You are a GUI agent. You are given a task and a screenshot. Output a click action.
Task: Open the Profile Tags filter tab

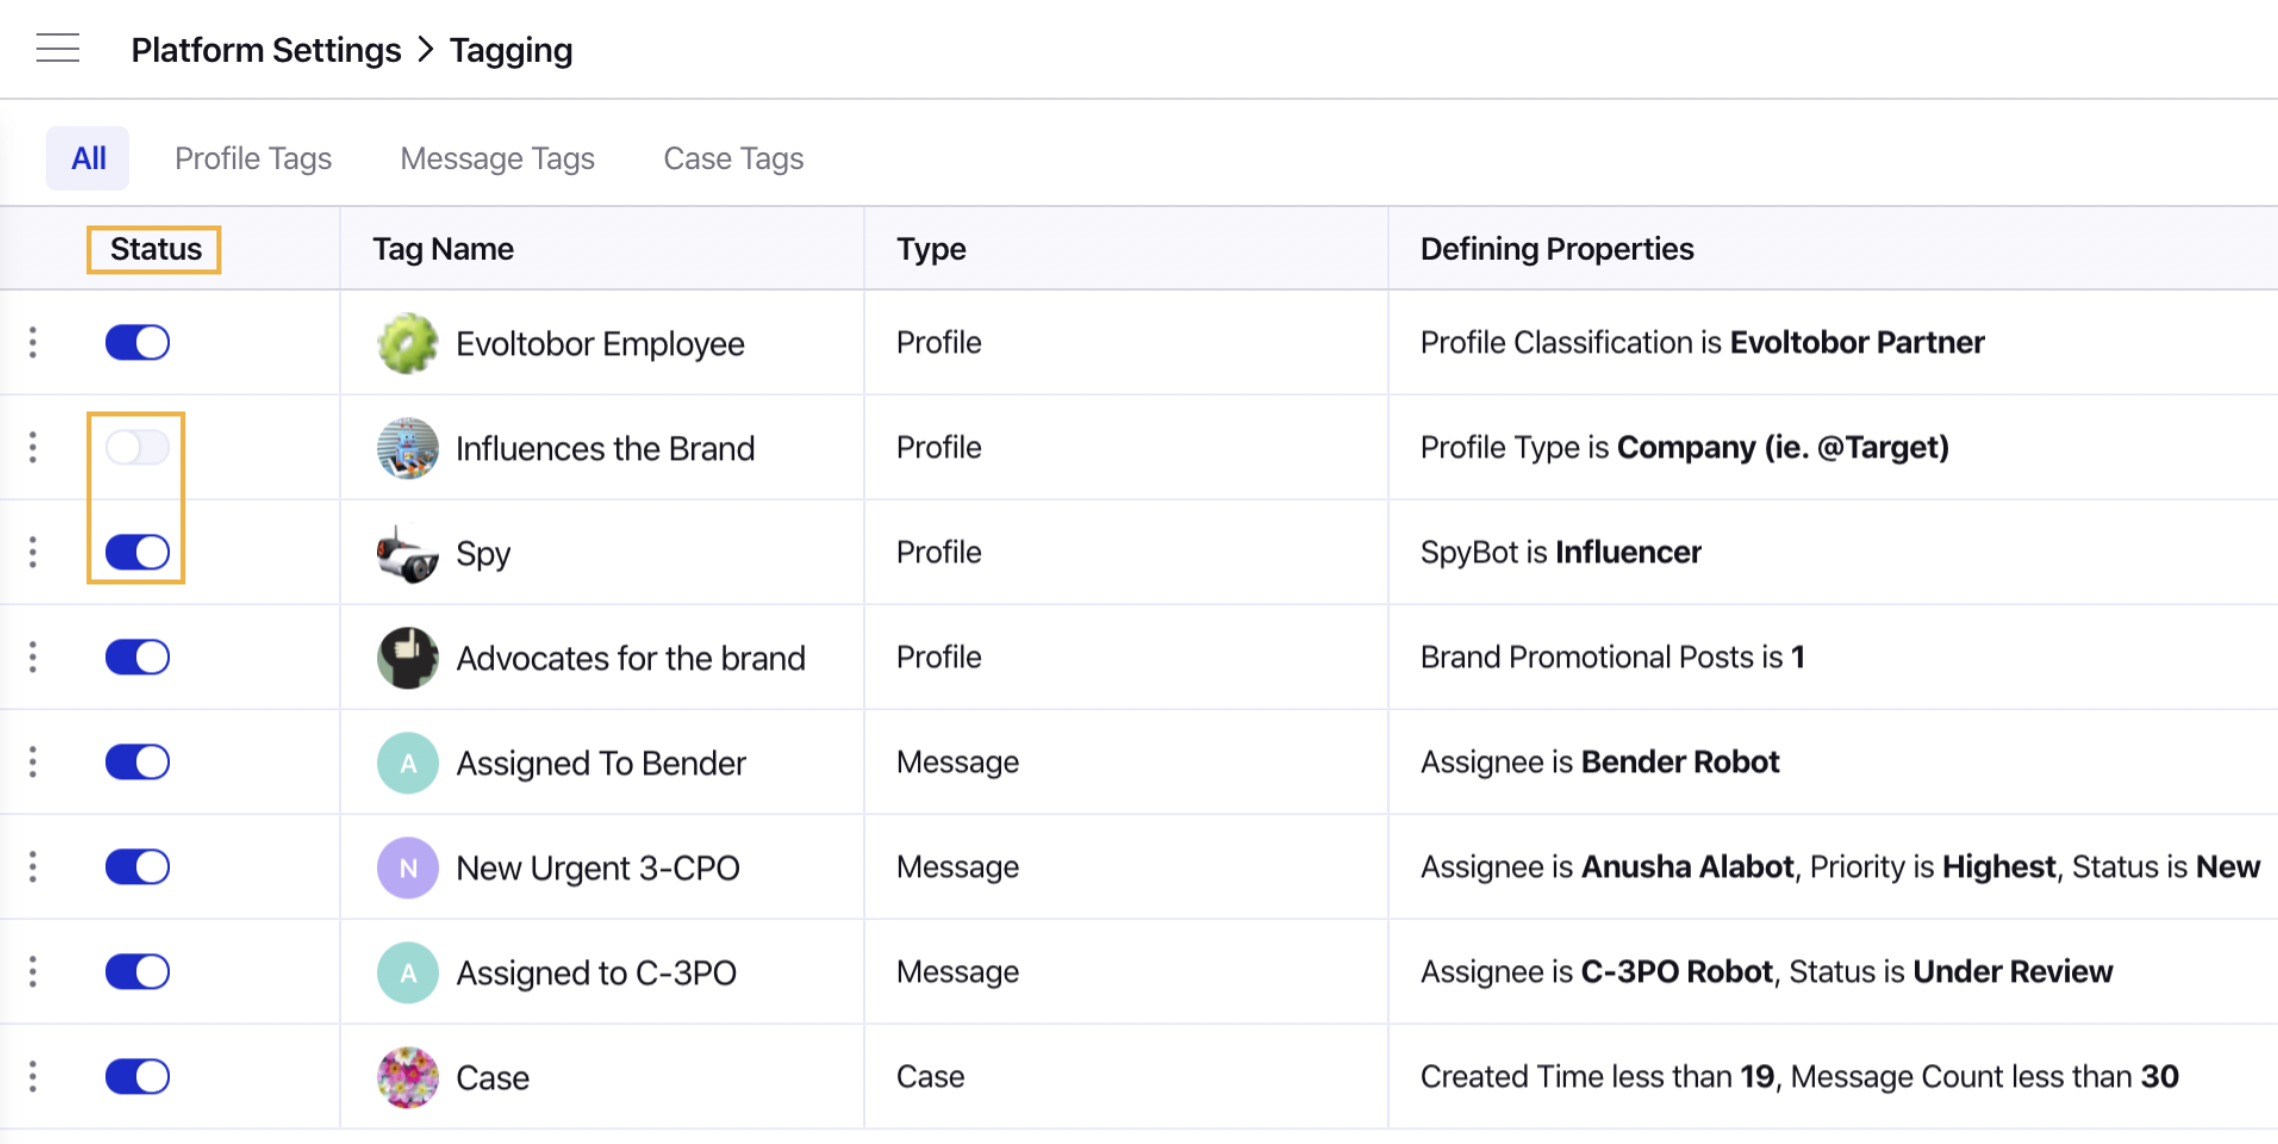(x=251, y=158)
